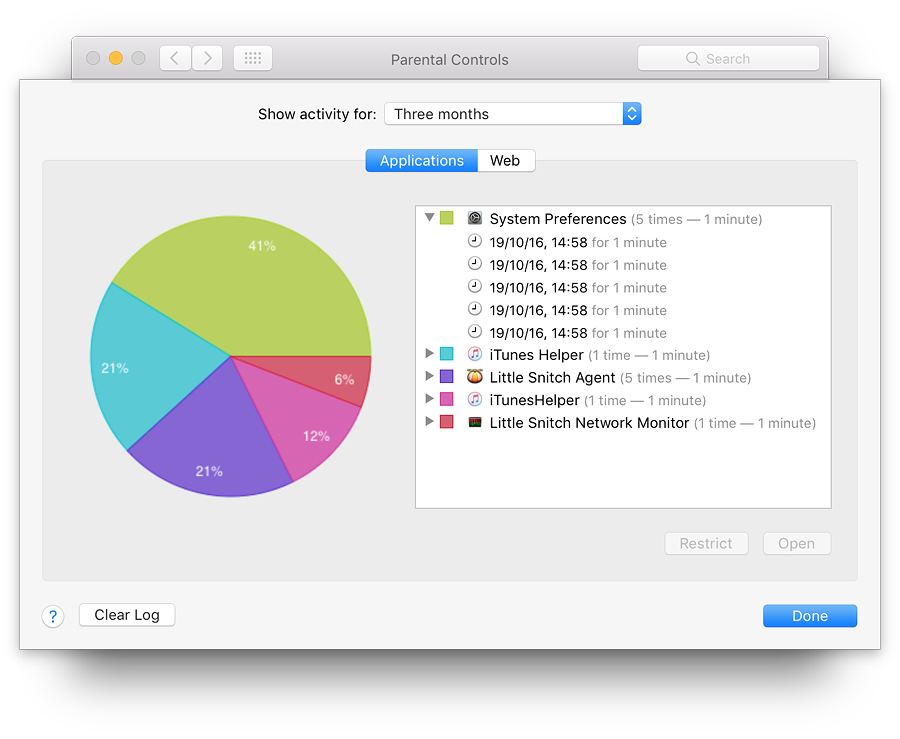The height and width of the screenshot is (739, 900).
Task: Go back with the left arrow button
Action: click(175, 59)
